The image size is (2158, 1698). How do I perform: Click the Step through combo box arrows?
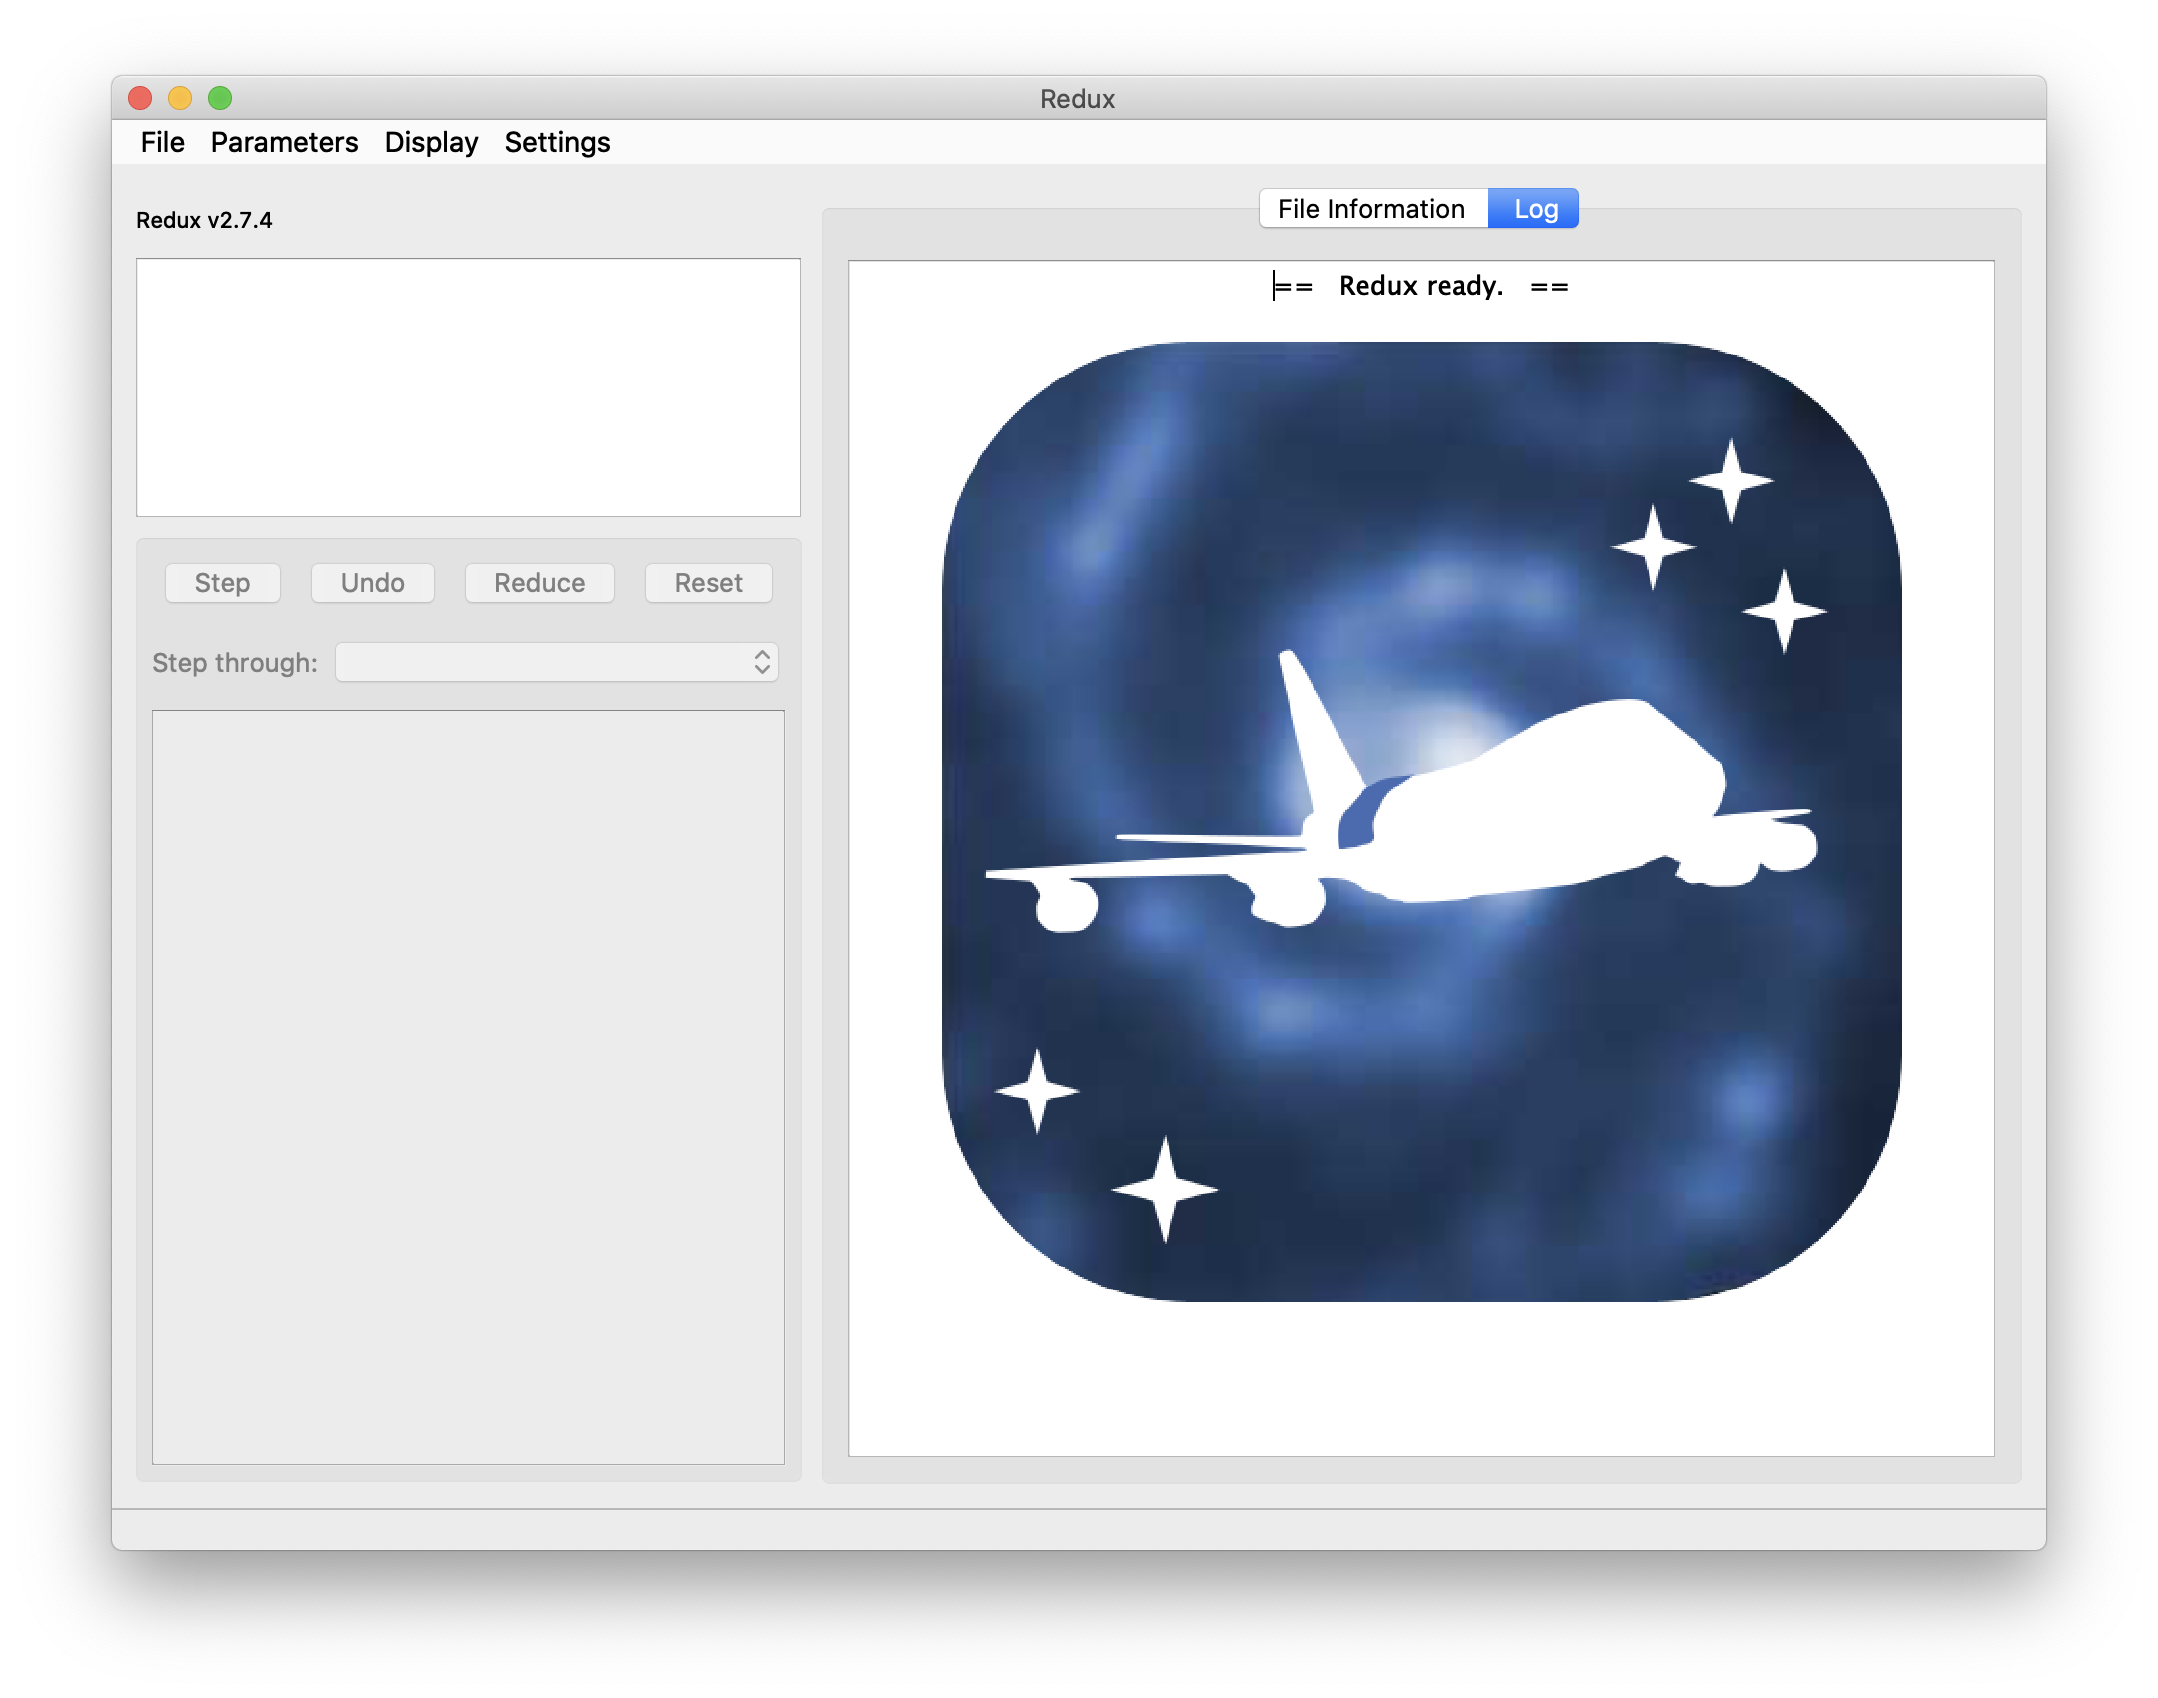coord(761,661)
